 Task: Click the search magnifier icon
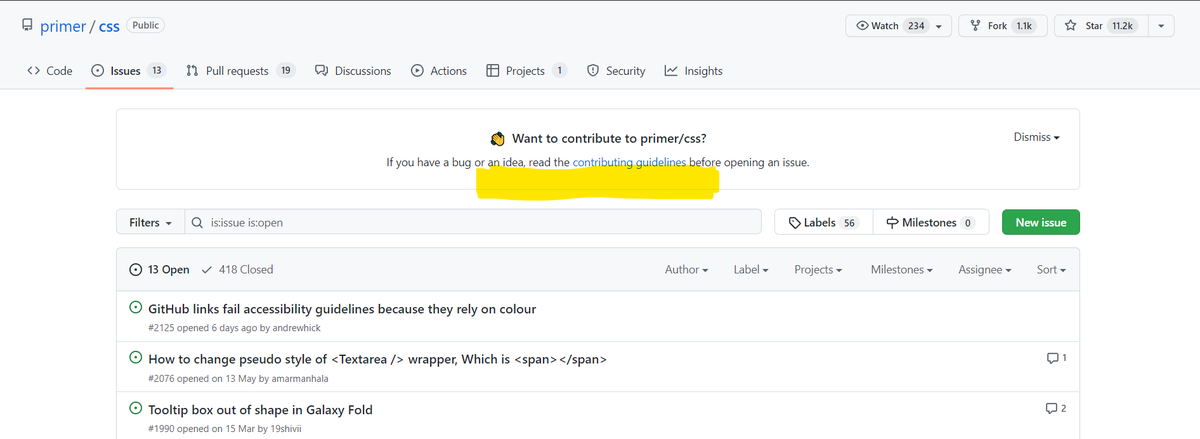tap(198, 222)
